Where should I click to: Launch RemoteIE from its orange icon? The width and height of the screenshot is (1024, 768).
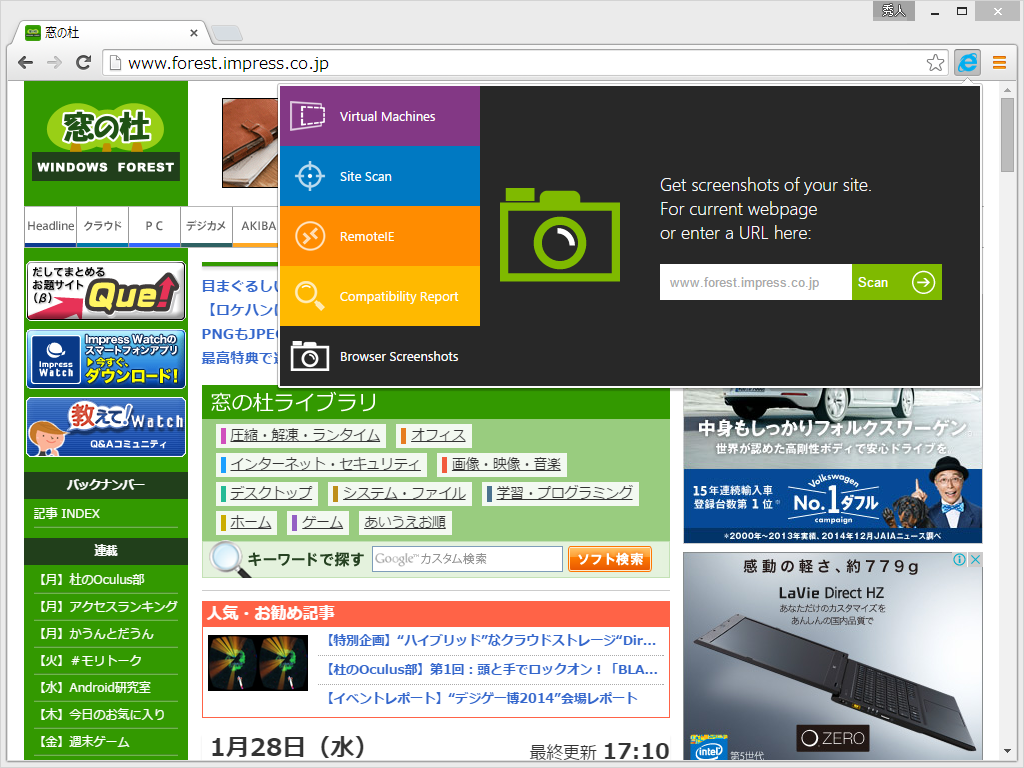(x=311, y=236)
